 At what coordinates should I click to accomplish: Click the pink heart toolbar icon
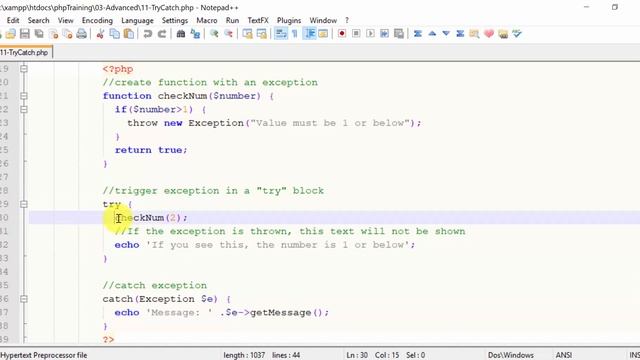(x=489, y=34)
